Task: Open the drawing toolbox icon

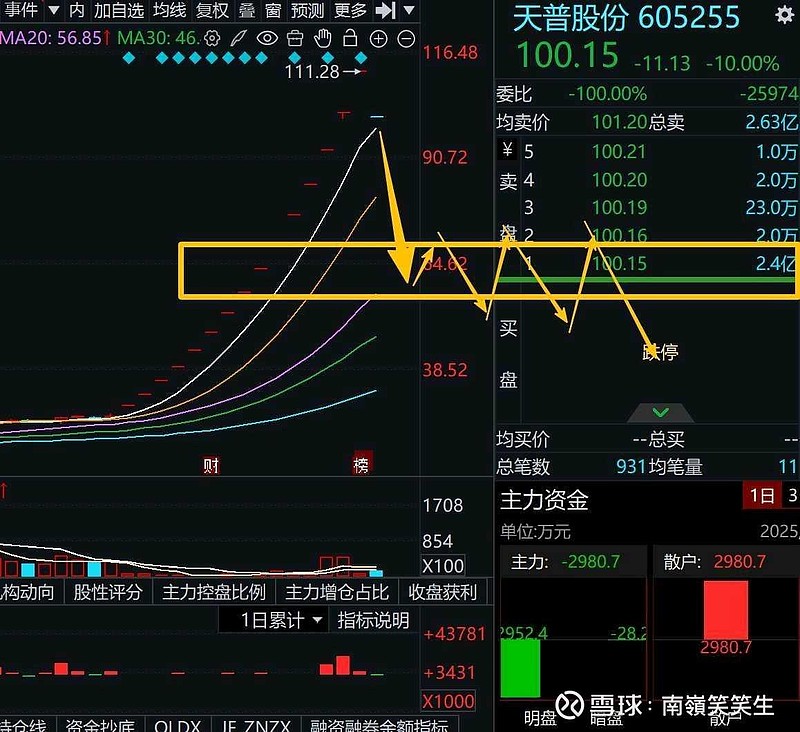Action: coord(294,39)
